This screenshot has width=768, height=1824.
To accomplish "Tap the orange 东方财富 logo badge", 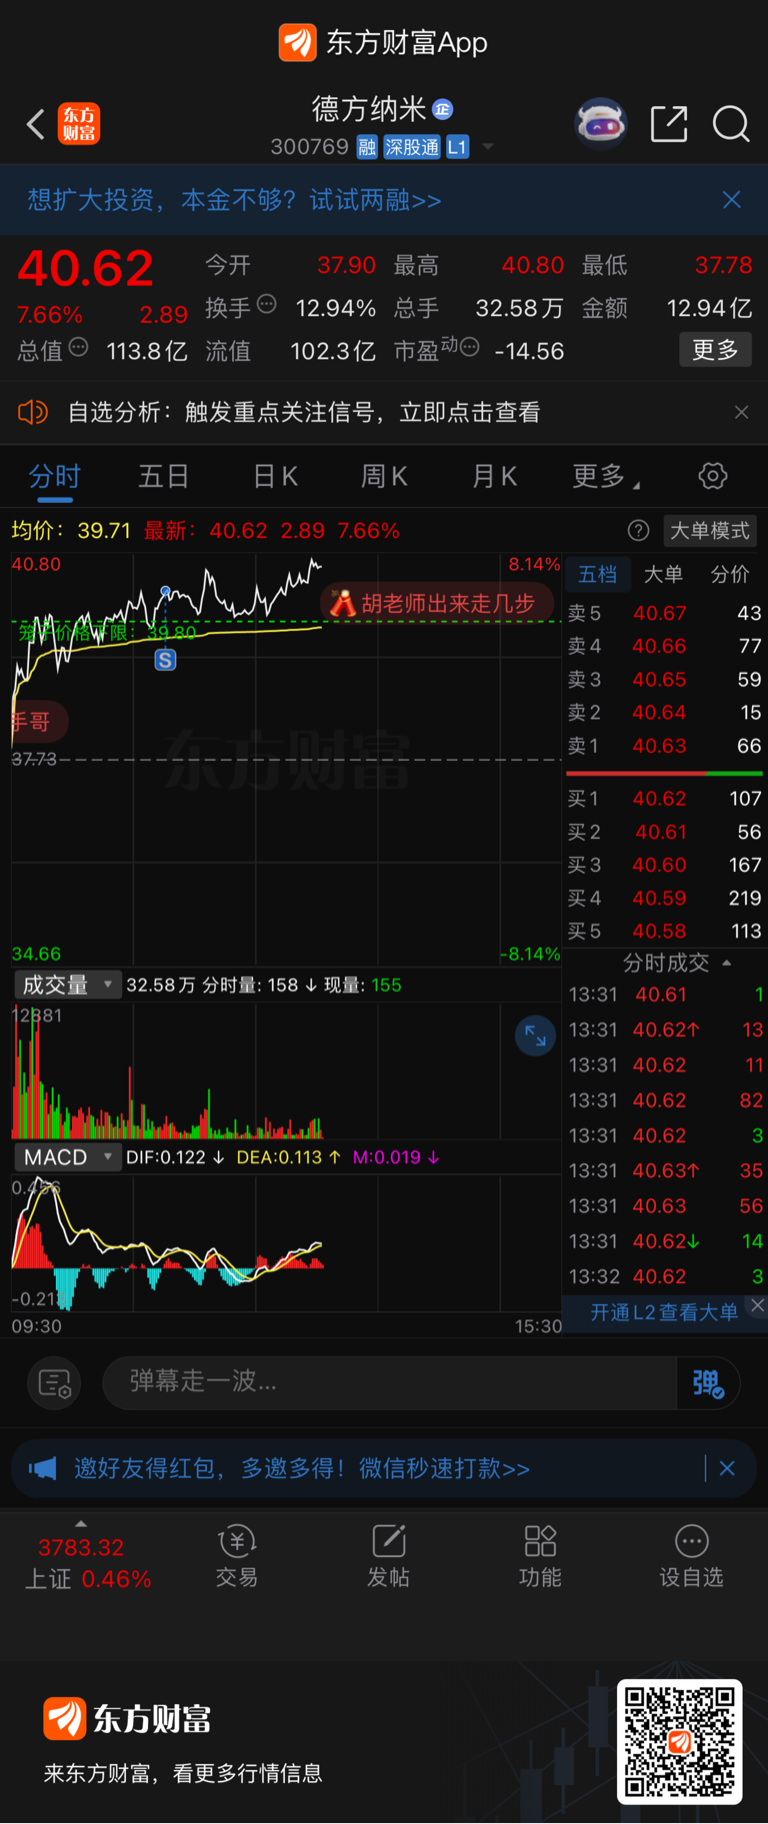I will tap(79, 124).
